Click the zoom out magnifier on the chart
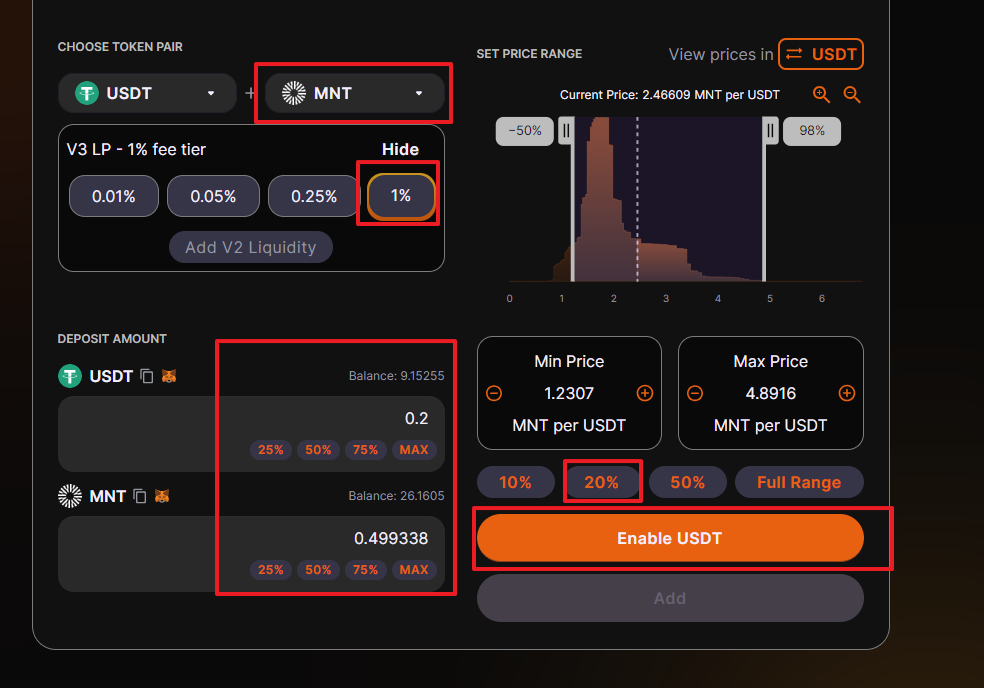The image size is (984, 688). tap(852, 94)
